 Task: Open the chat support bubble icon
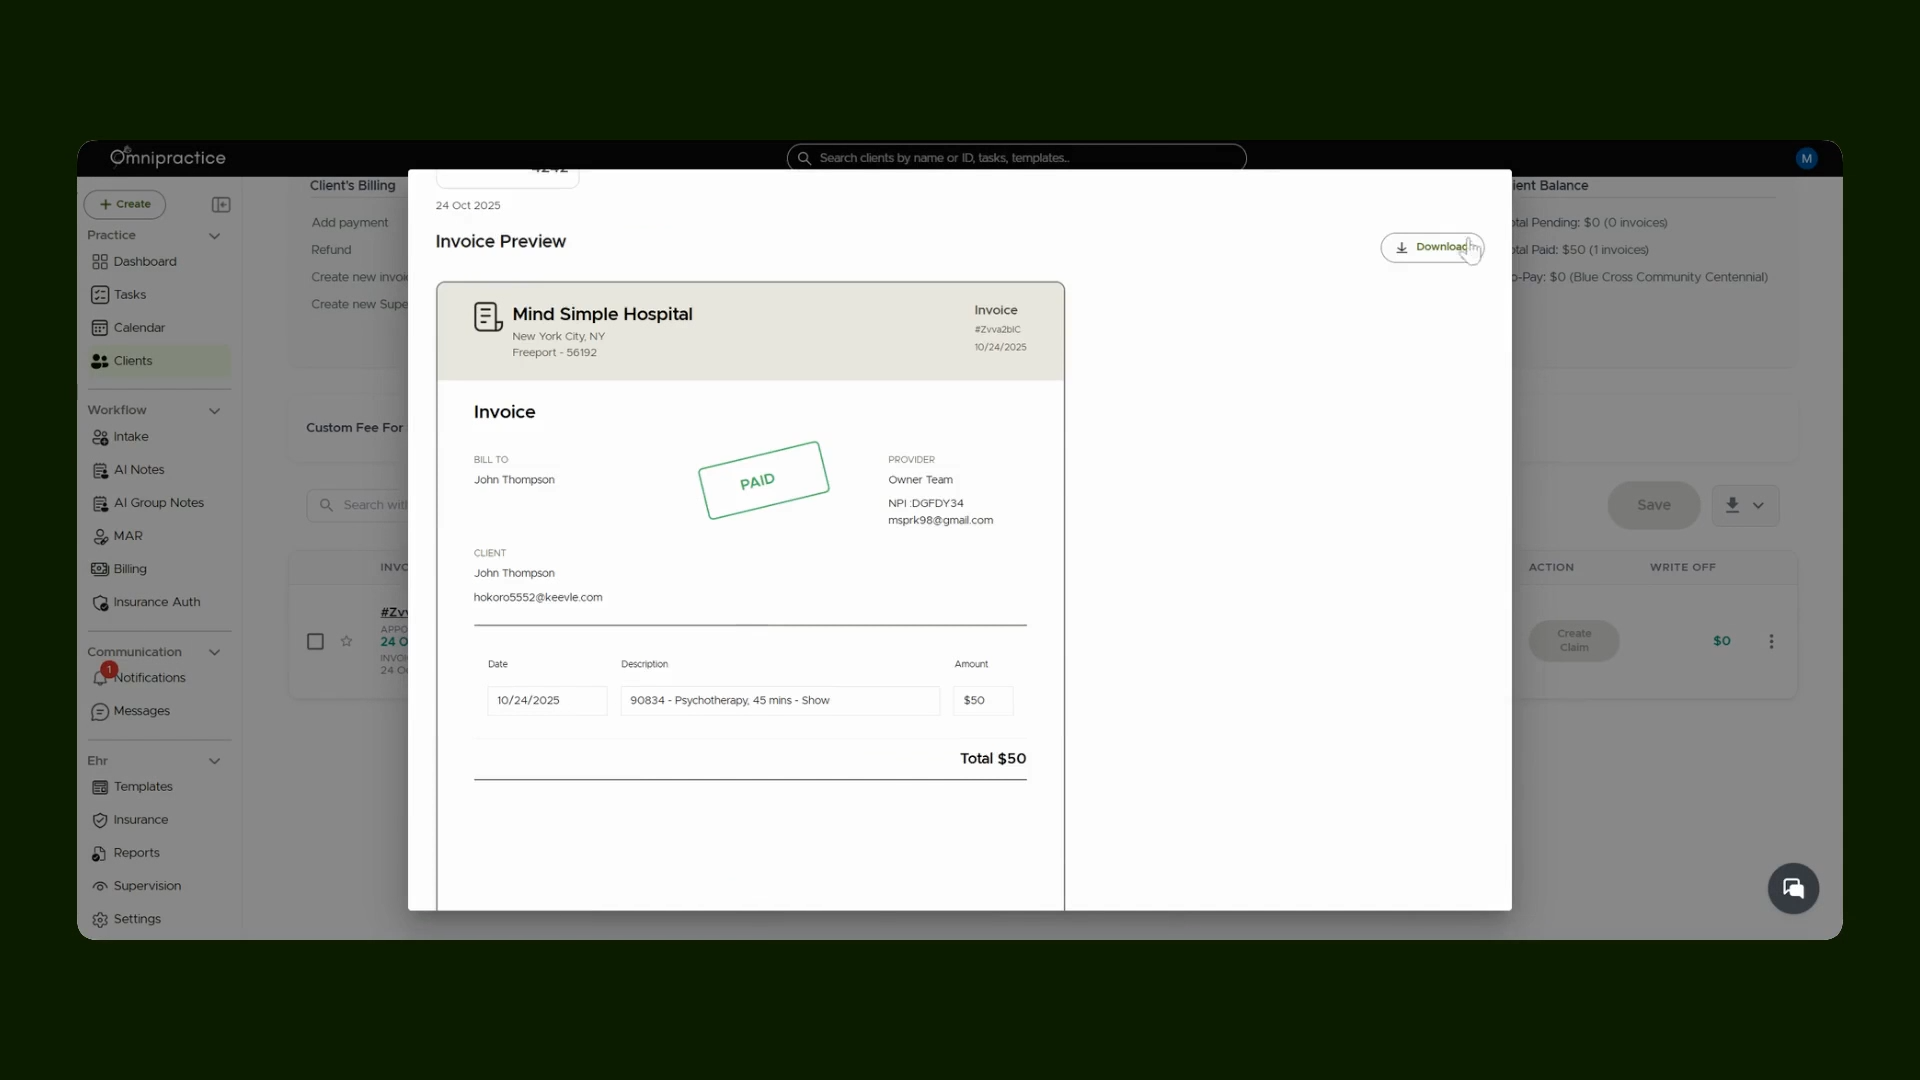point(1793,888)
